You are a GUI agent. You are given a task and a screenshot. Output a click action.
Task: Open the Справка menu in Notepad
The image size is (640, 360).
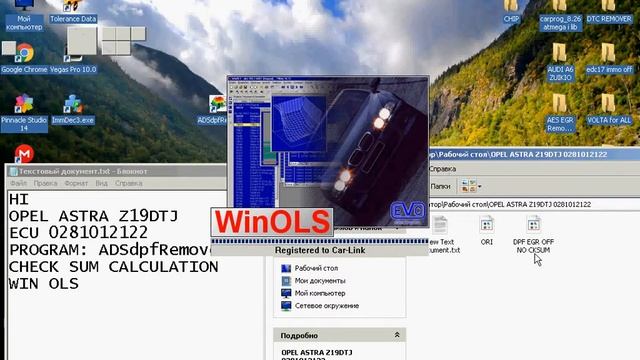(129, 183)
